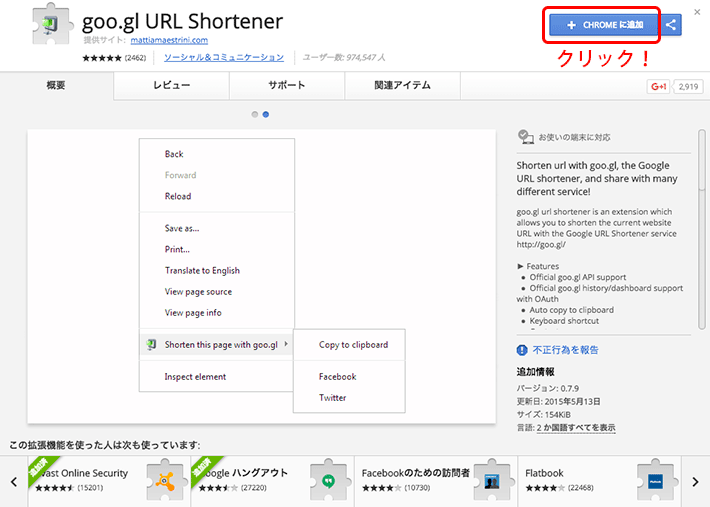Select the first screenshot carousel dot
Viewport: 710px width, 507px height.
click(x=255, y=115)
